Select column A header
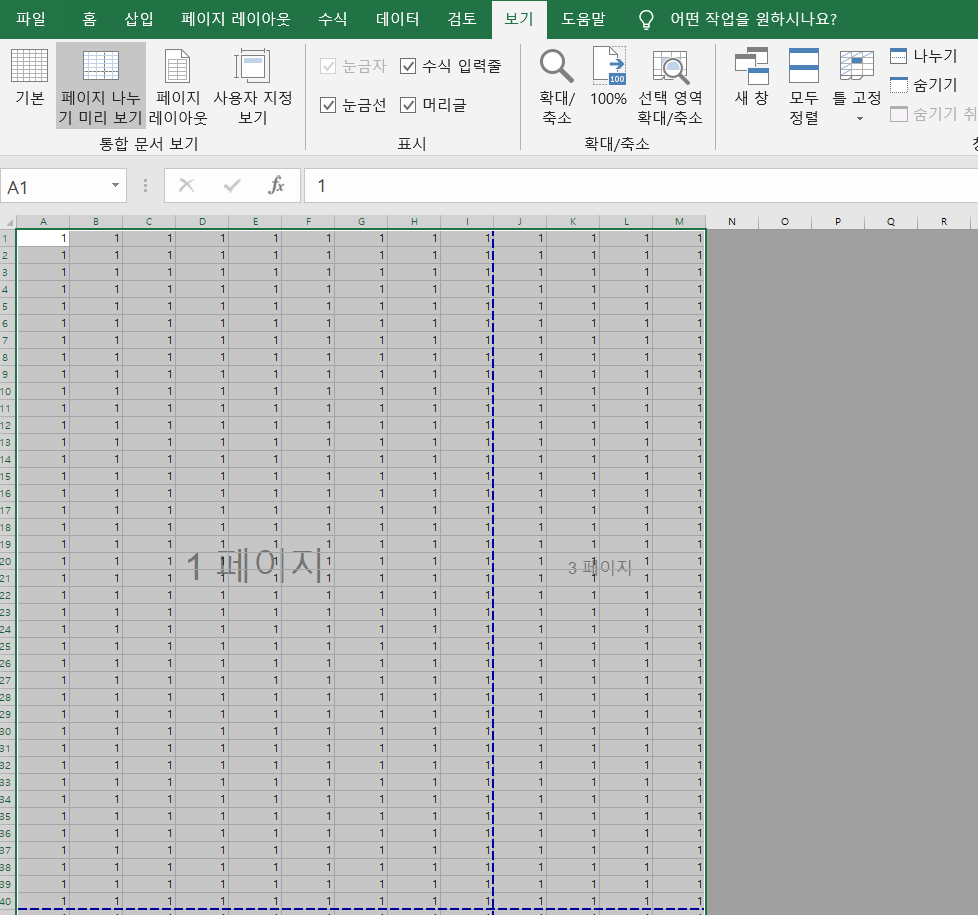Viewport: 978px width, 915px height. tap(43, 221)
